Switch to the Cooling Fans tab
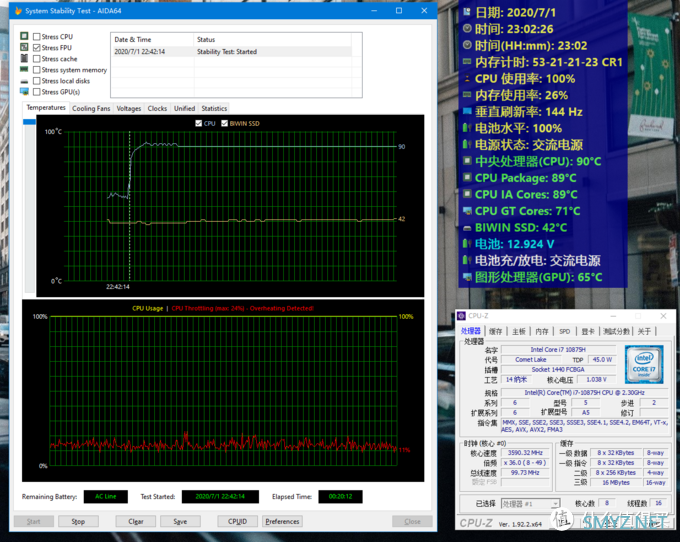This screenshot has height=542, width=680. pyautogui.click(x=91, y=108)
